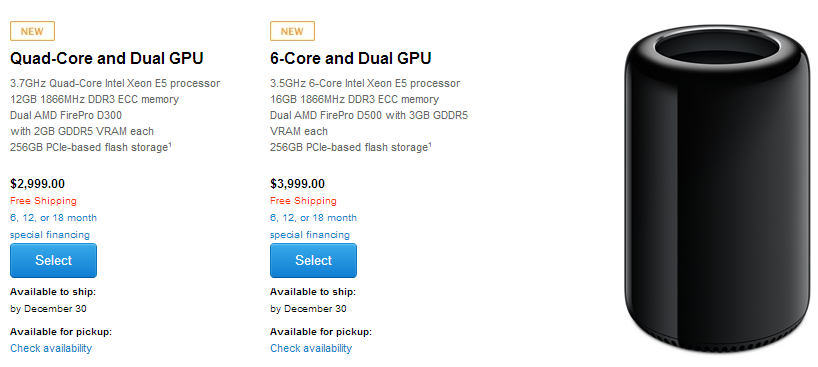Click the Mac Pro product image
This screenshot has width=818, height=367.
click(x=718, y=188)
